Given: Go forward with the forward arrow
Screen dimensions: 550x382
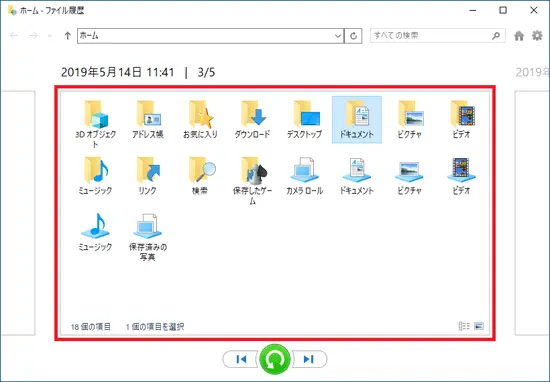Looking at the screenshot, I should point(33,35).
